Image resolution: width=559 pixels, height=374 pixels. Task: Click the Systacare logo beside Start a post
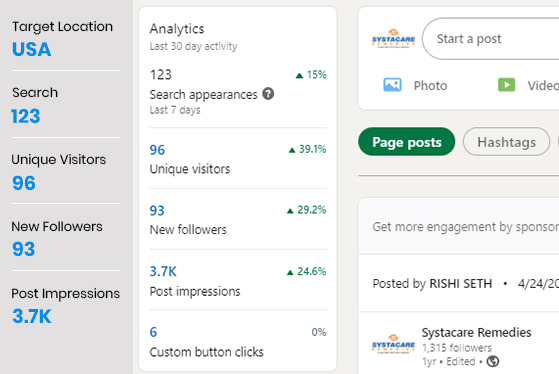click(x=393, y=39)
